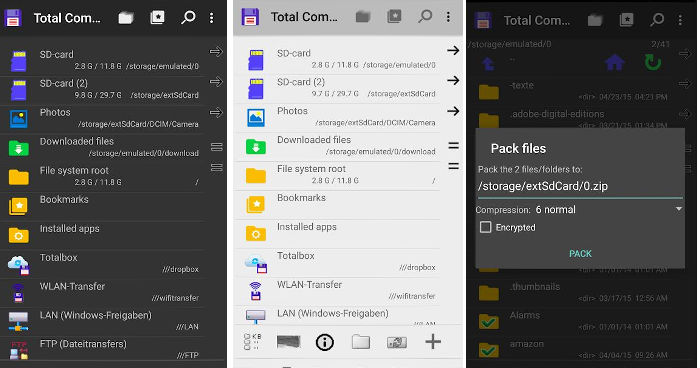This screenshot has width=700, height=368.
Task: Toggle the checked amazon folder selection
Action: pos(489,350)
